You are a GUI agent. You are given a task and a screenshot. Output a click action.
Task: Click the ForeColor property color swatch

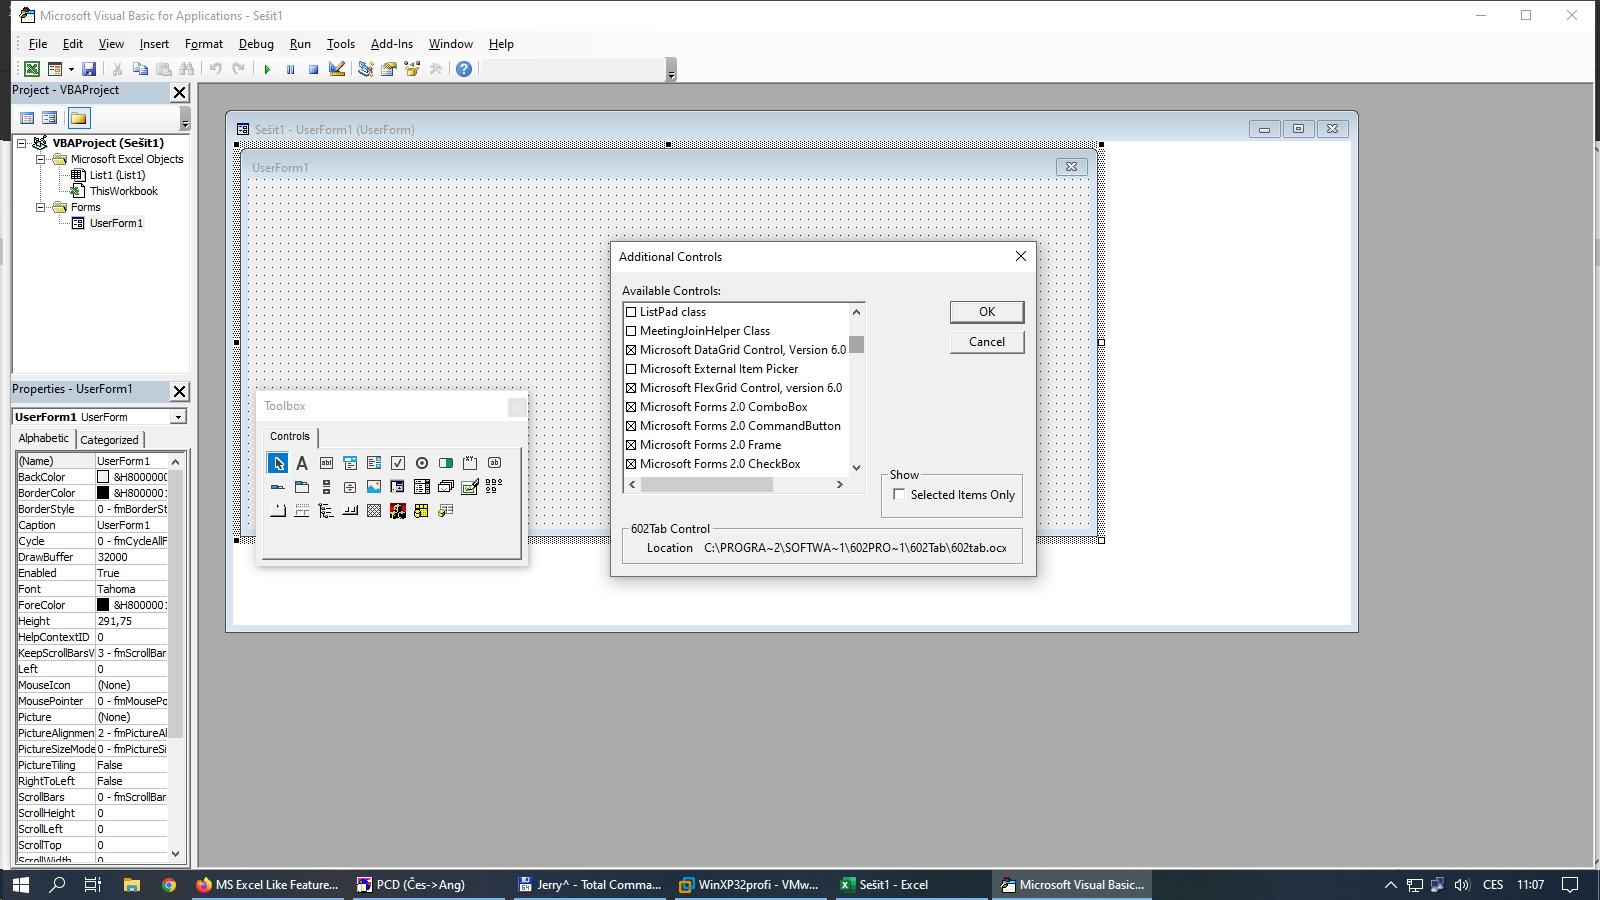(103, 605)
